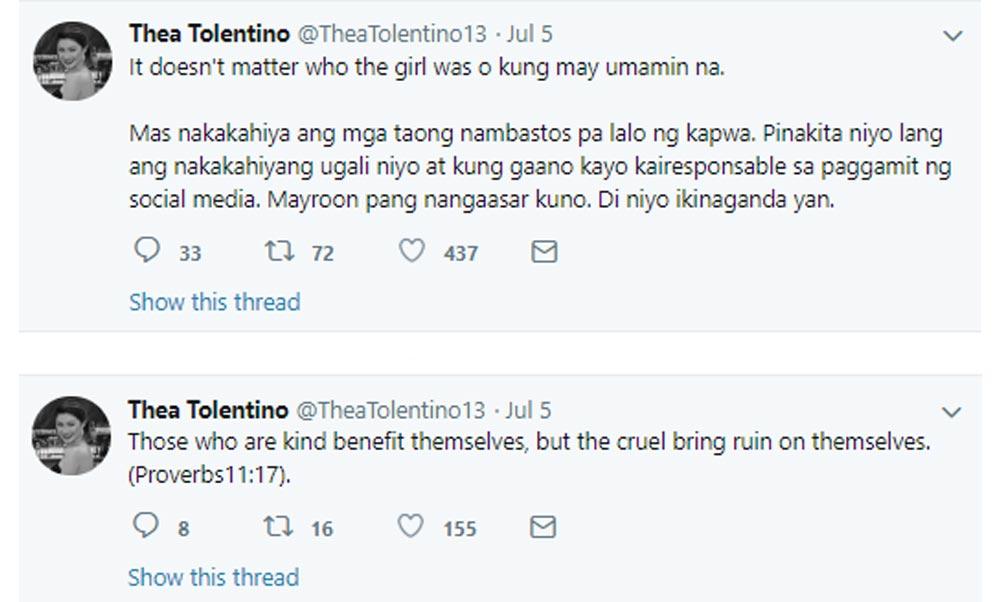Open Thea Tolentino name on first tweet

pyautogui.click(x=206, y=34)
